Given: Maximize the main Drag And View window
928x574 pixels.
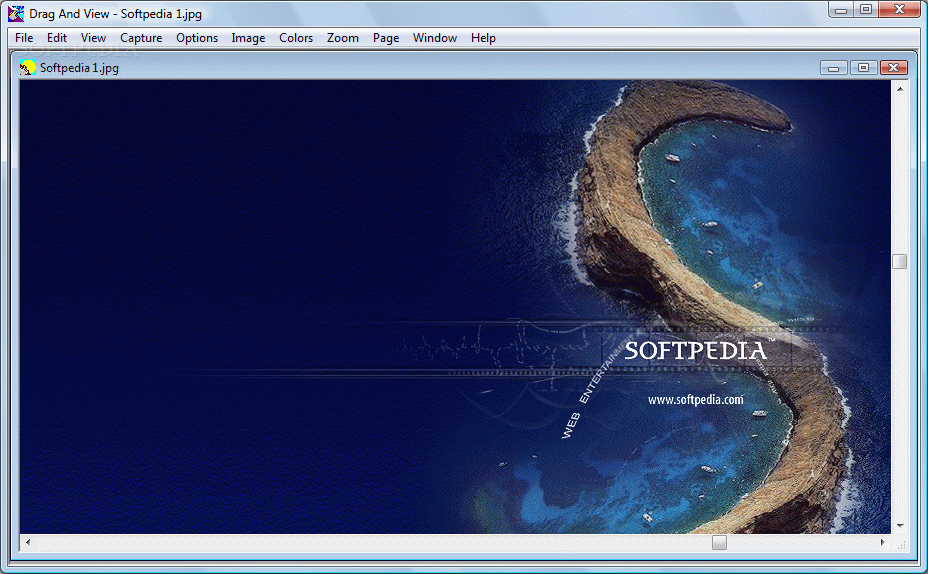Looking at the screenshot, I should tap(866, 10).
